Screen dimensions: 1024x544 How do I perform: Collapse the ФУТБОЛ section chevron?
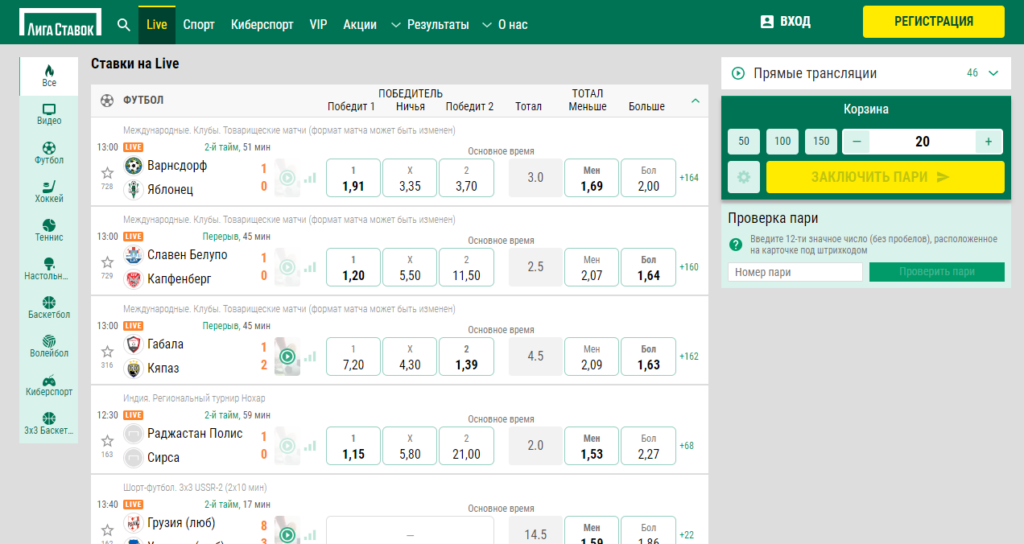(x=696, y=101)
